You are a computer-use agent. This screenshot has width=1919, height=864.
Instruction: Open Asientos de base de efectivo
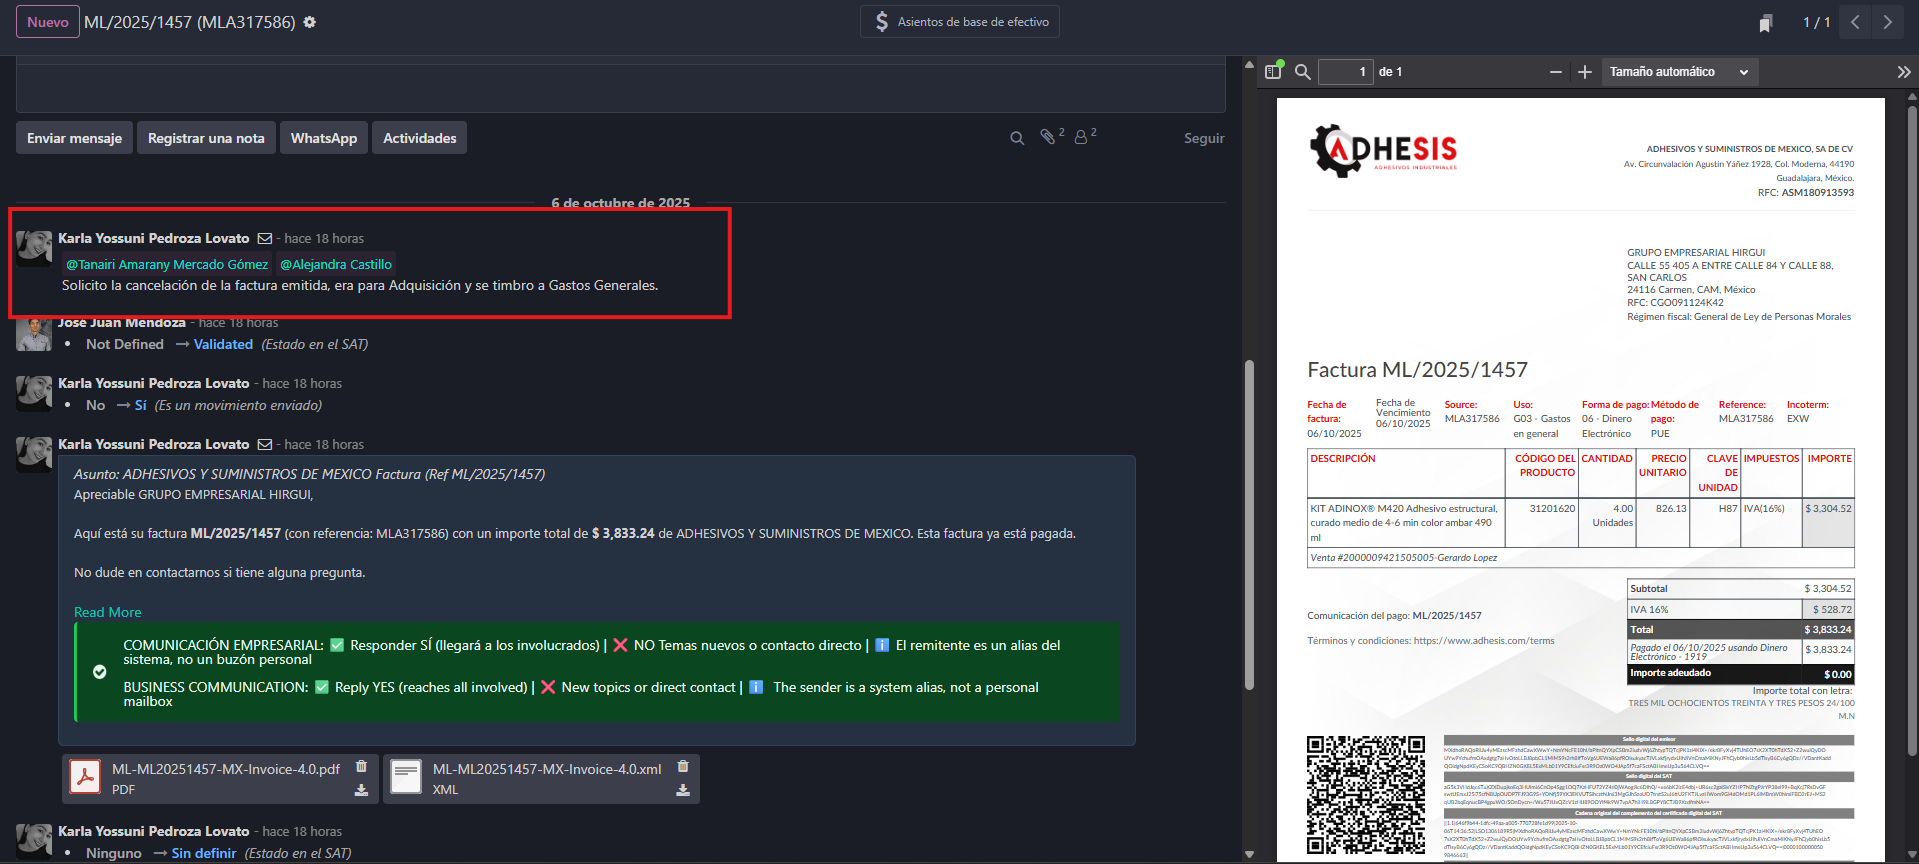[960, 22]
